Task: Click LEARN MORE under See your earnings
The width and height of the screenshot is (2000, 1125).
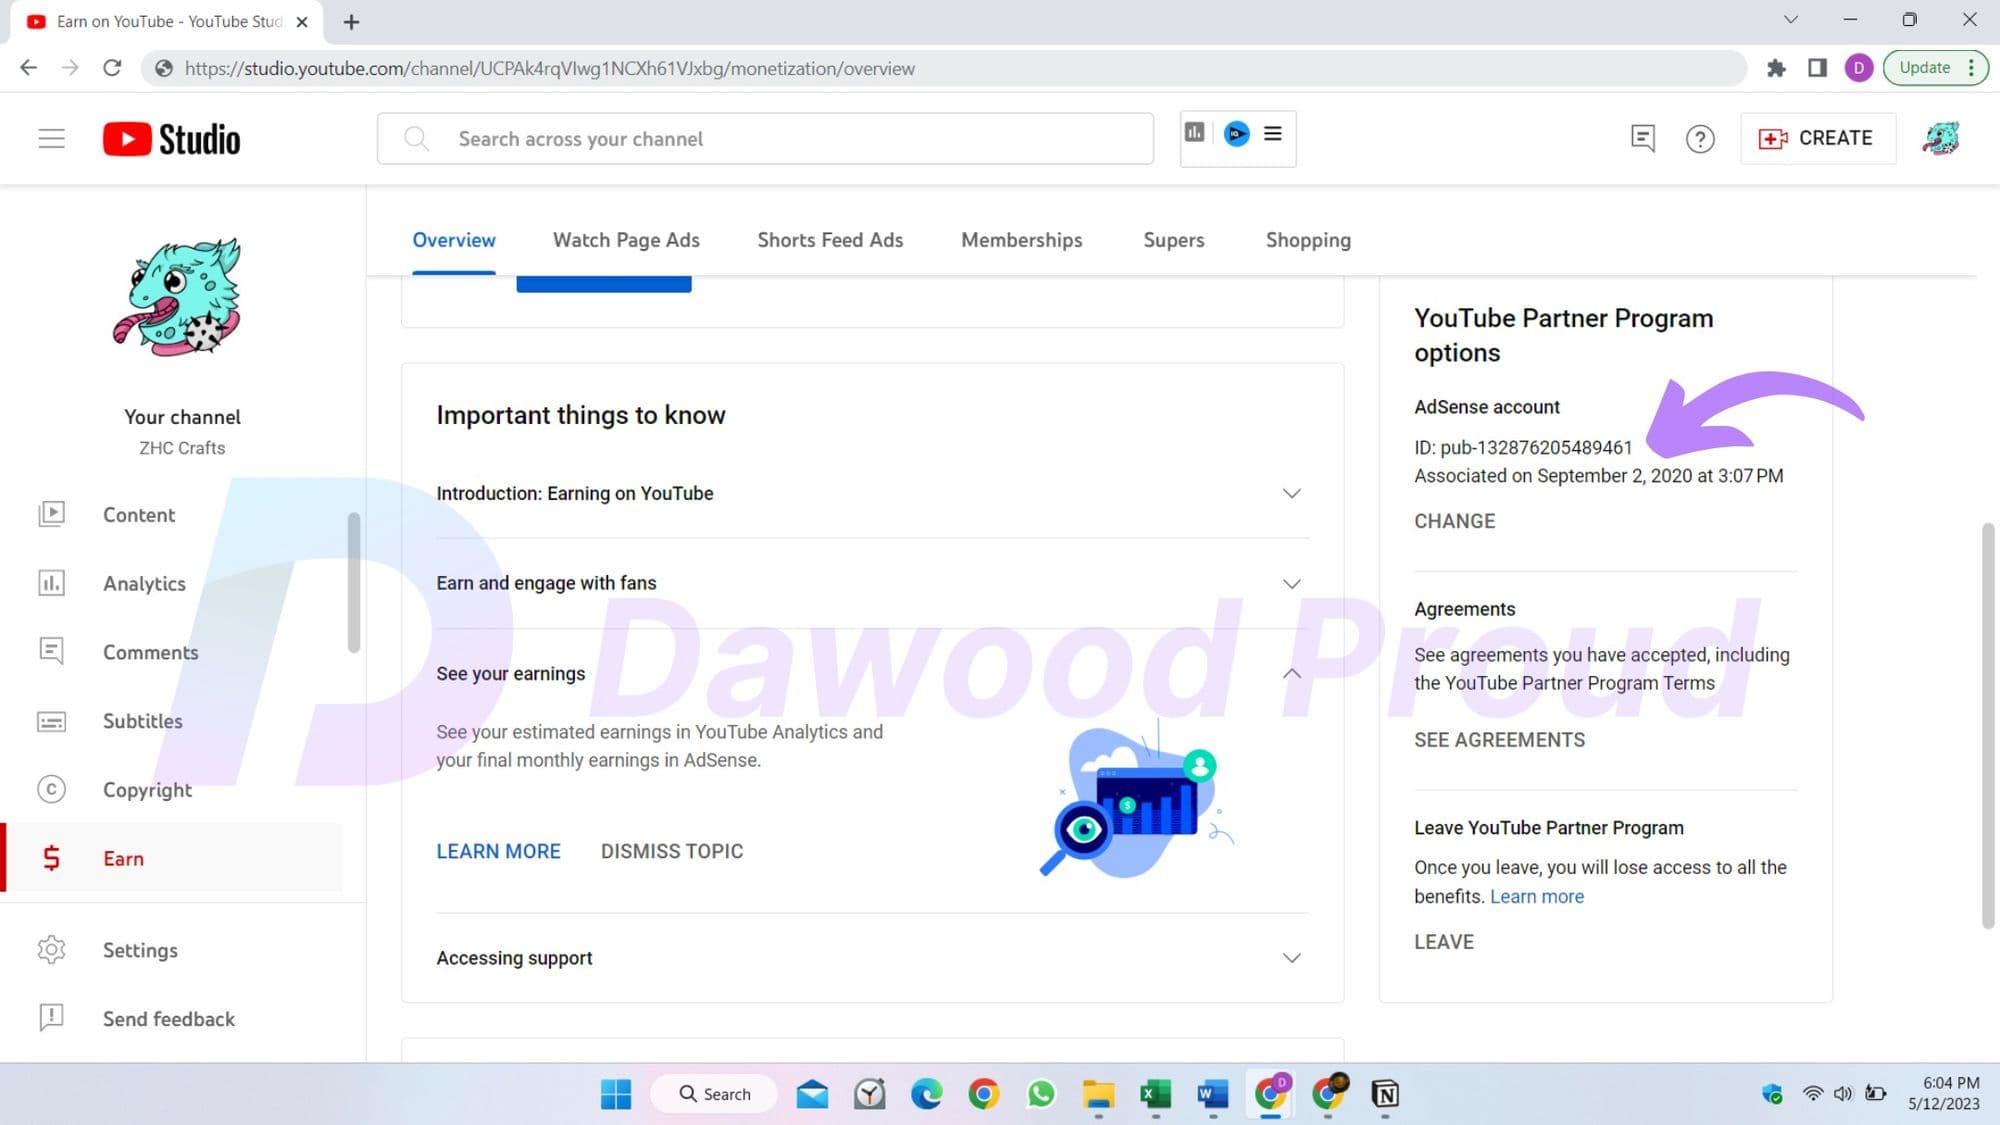Action: pyautogui.click(x=498, y=851)
